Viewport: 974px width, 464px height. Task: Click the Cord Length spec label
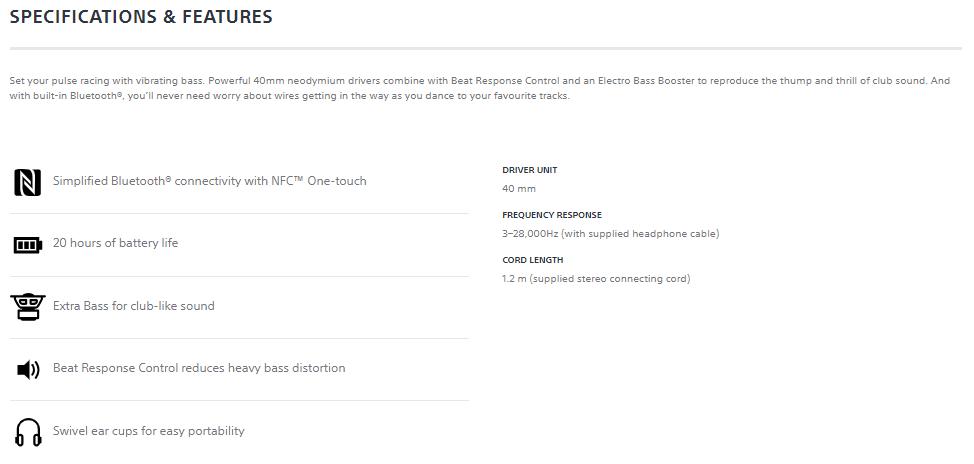pos(532,260)
